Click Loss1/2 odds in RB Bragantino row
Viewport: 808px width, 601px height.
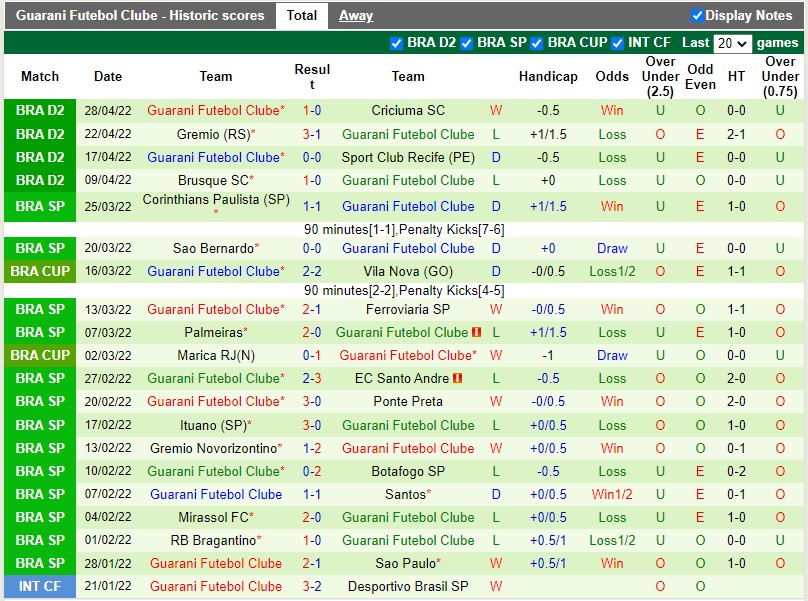[612, 540]
